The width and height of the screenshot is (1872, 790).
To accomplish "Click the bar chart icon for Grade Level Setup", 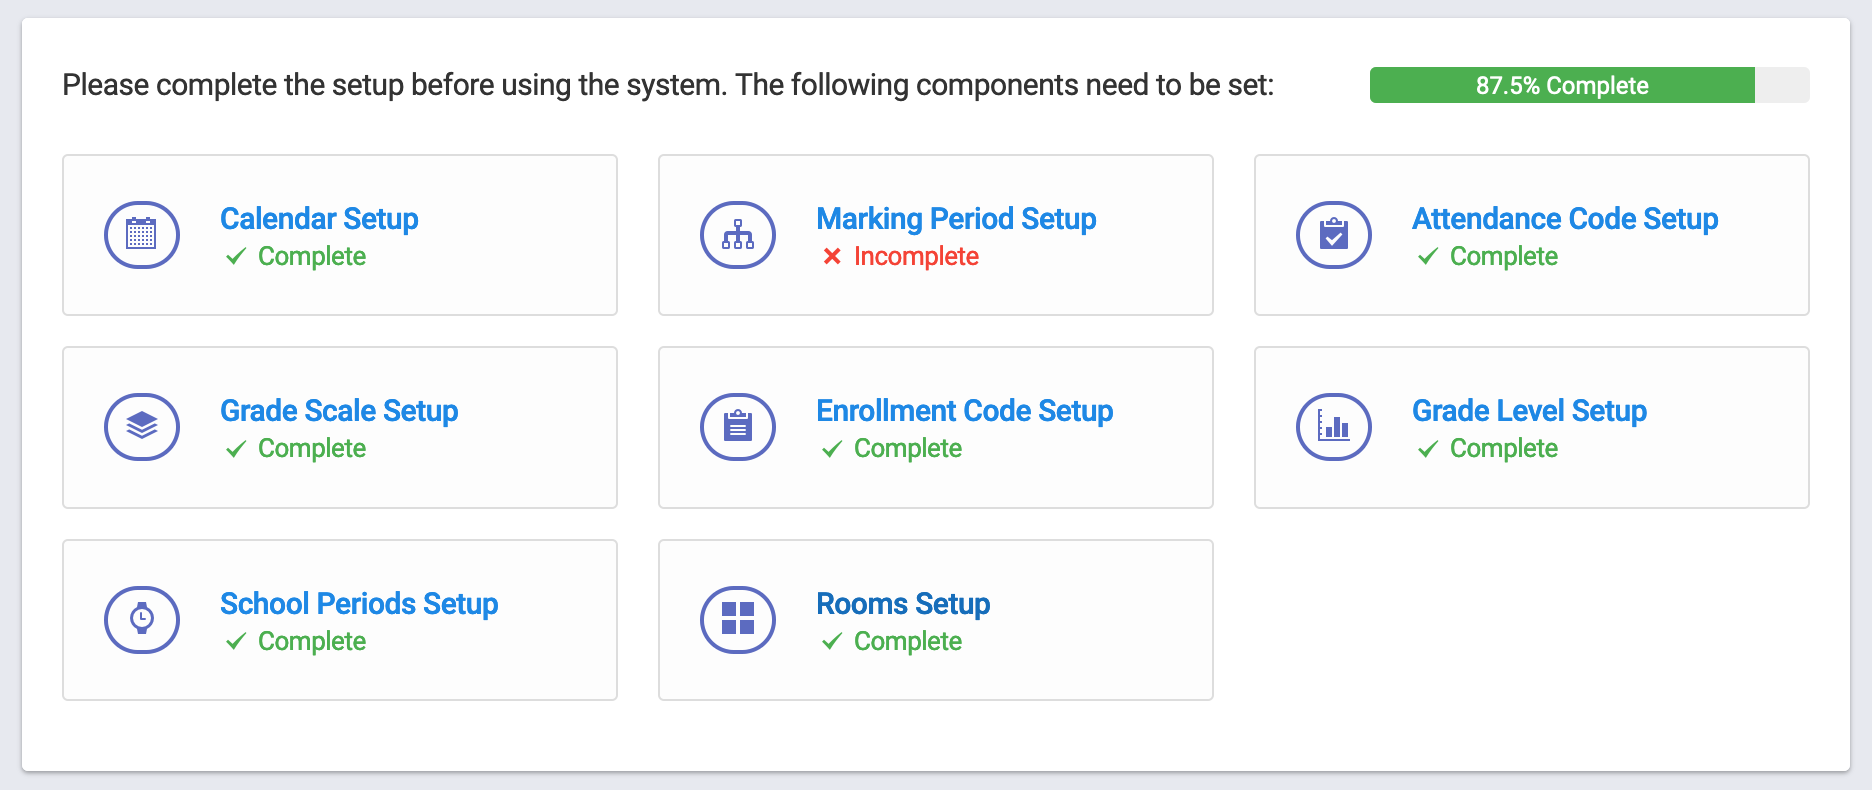I will coord(1333,427).
